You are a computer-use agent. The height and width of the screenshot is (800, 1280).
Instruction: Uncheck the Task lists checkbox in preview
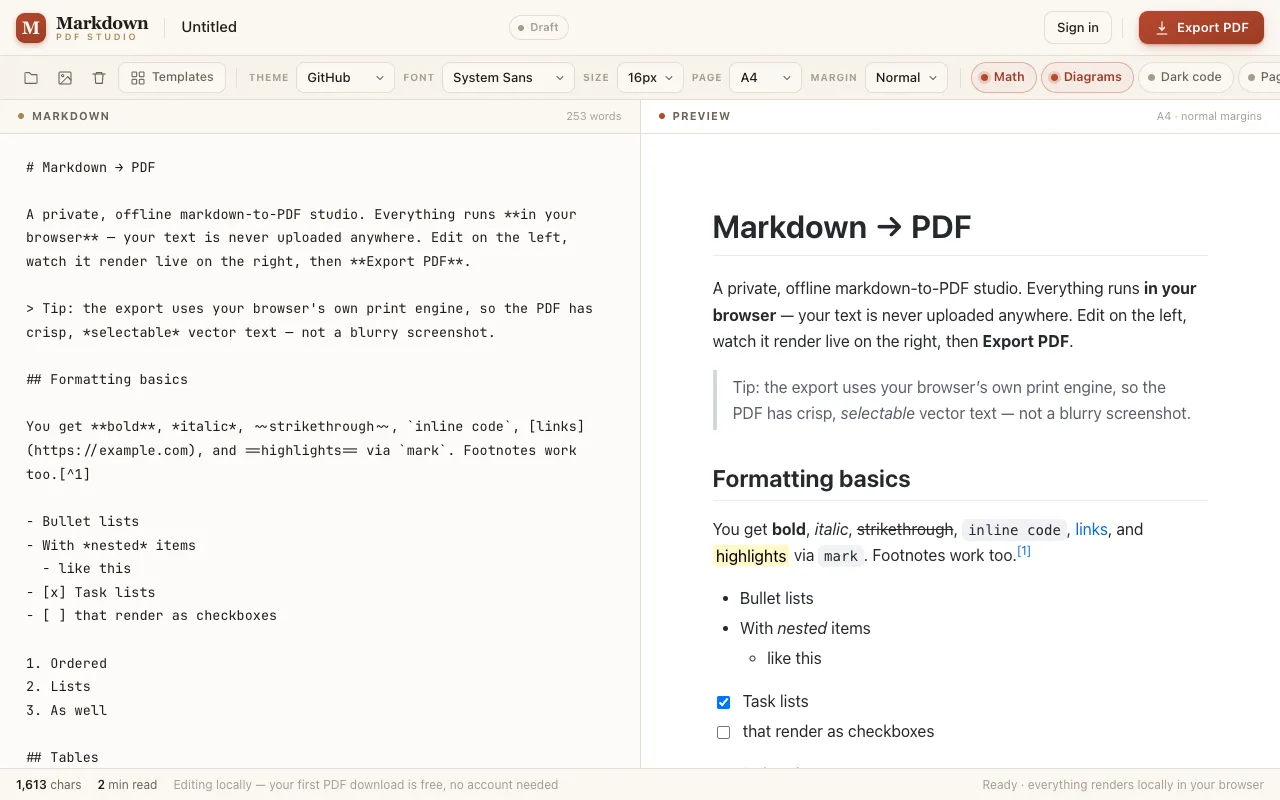click(724, 702)
